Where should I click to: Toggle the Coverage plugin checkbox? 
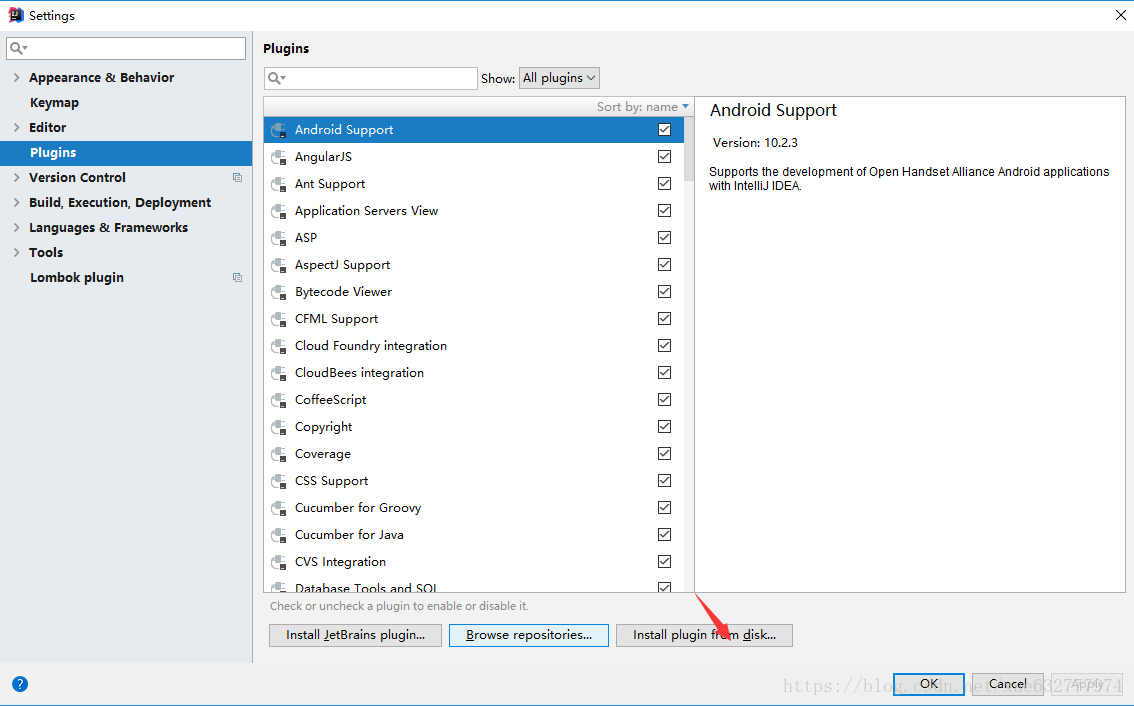point(665,454)
